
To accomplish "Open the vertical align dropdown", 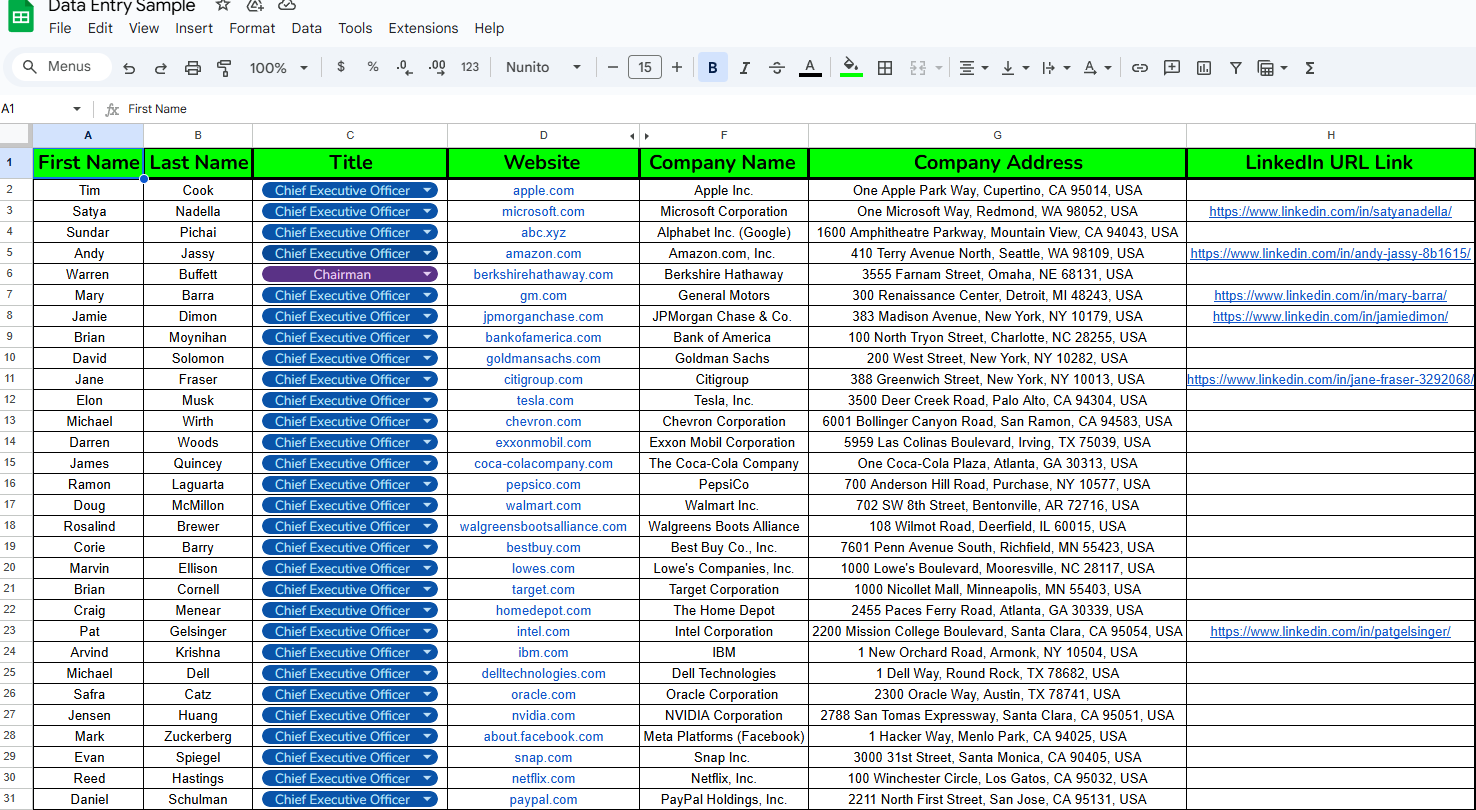I will [1014, 68].
